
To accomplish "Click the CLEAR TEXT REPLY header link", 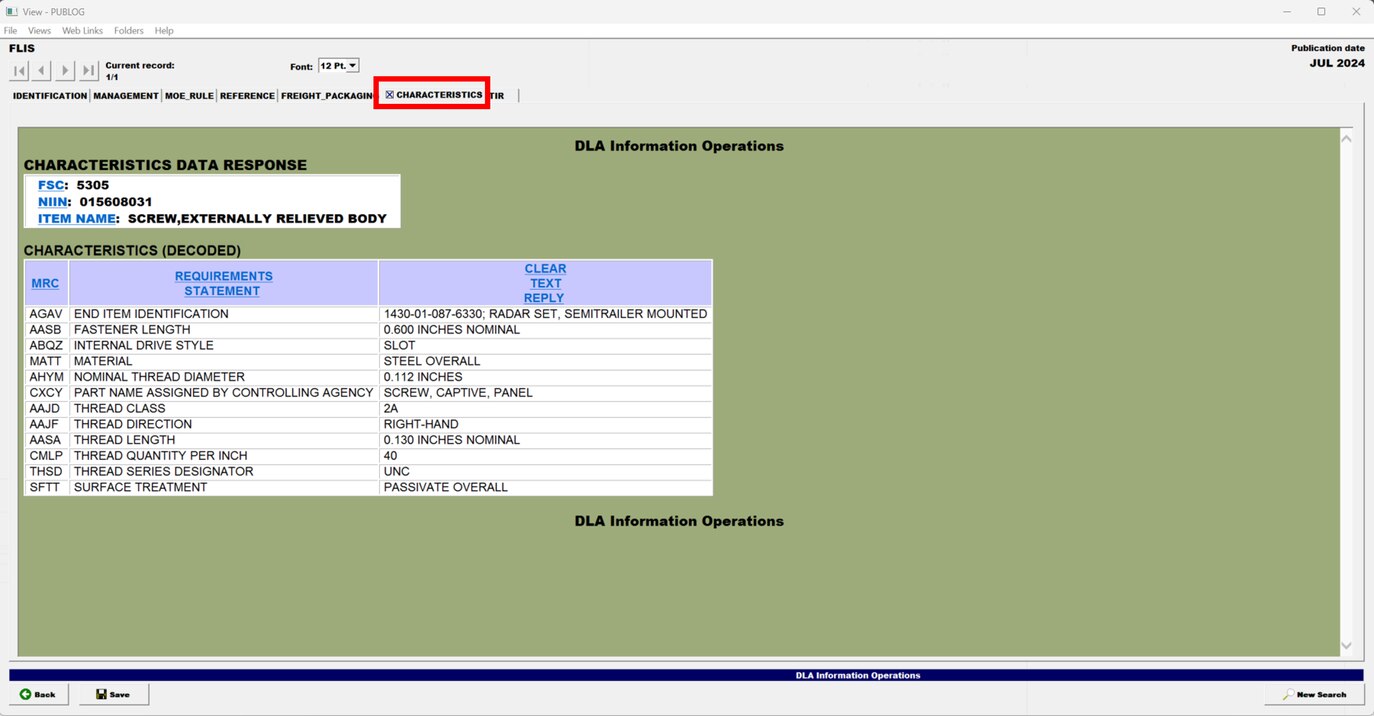I will [545, 283].
